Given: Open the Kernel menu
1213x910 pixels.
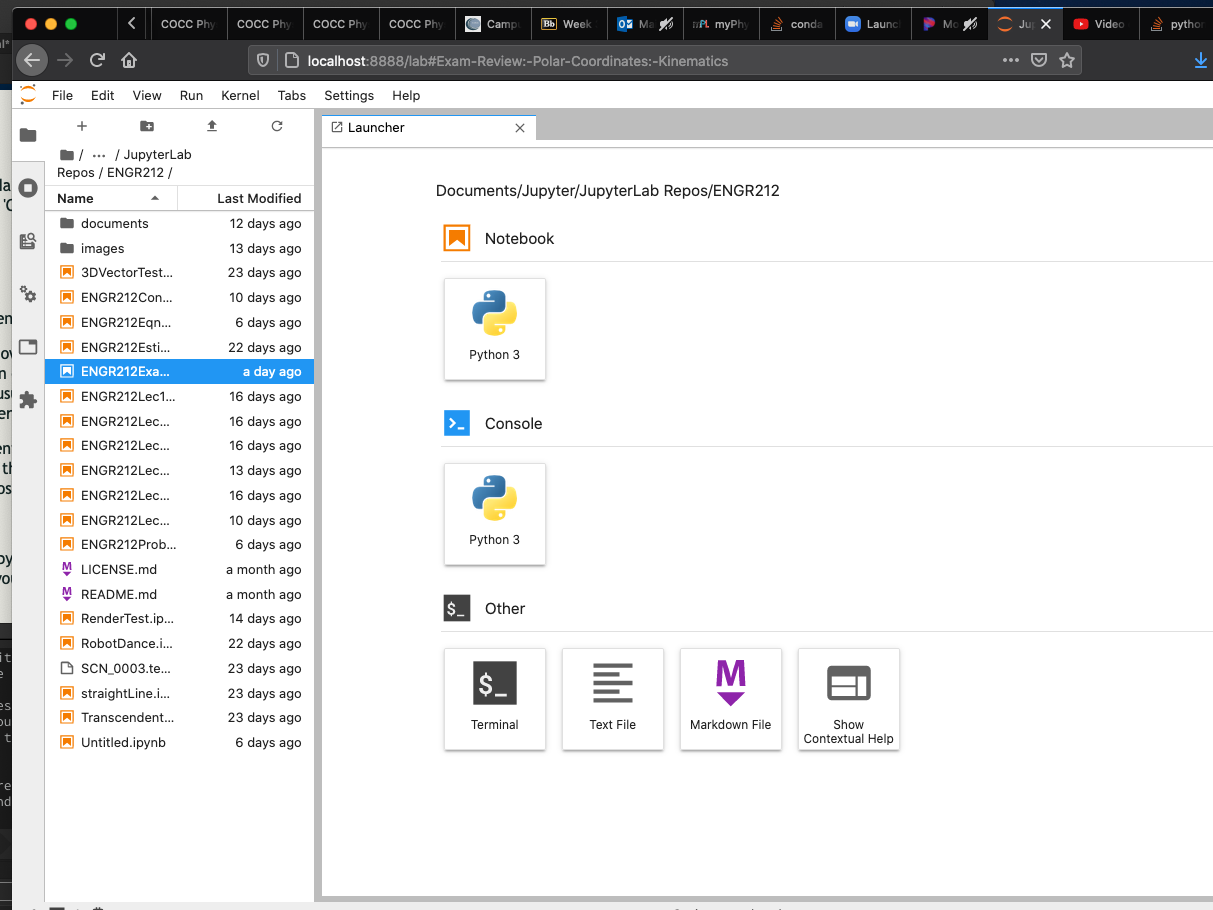Looking at the screenshot, I should pyautogui.click(x=240, y=95).
